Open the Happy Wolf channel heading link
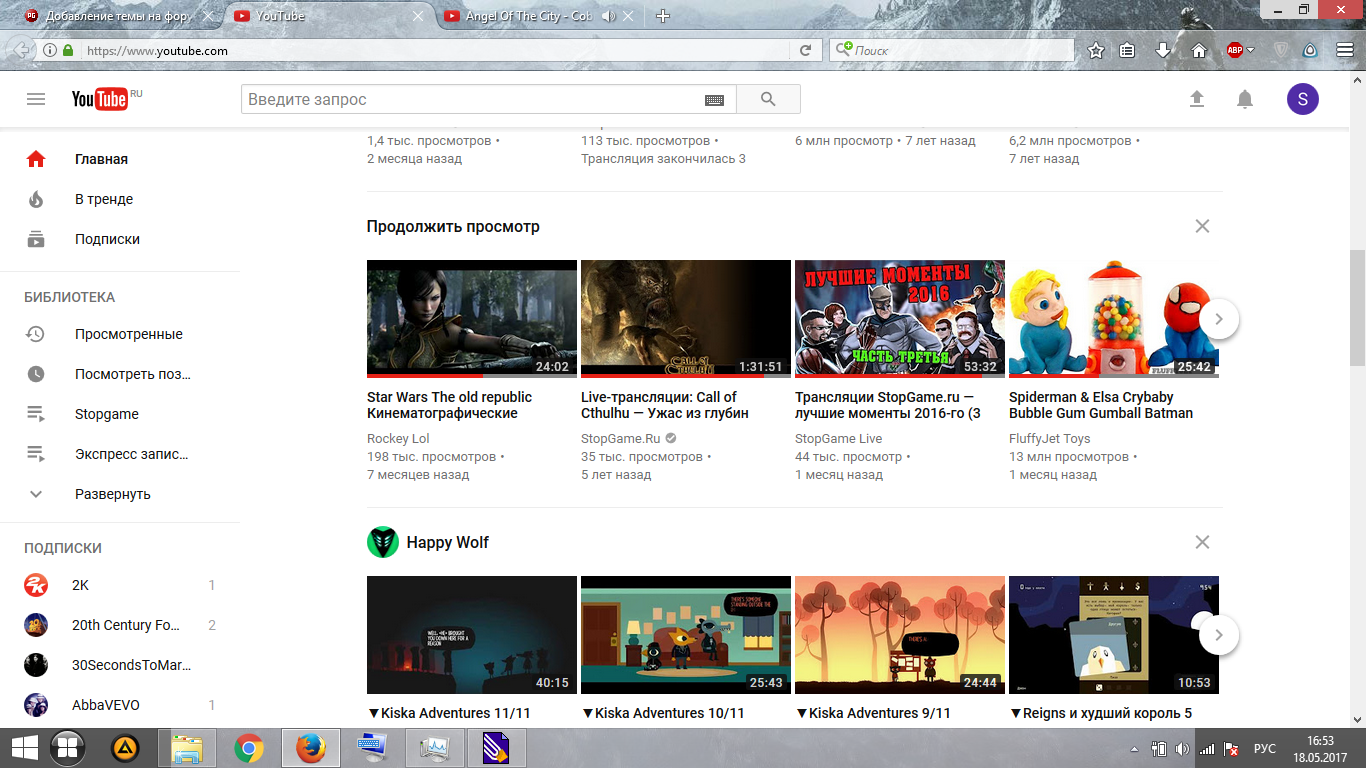1366x768 pixels. click(x=448, y=542)
